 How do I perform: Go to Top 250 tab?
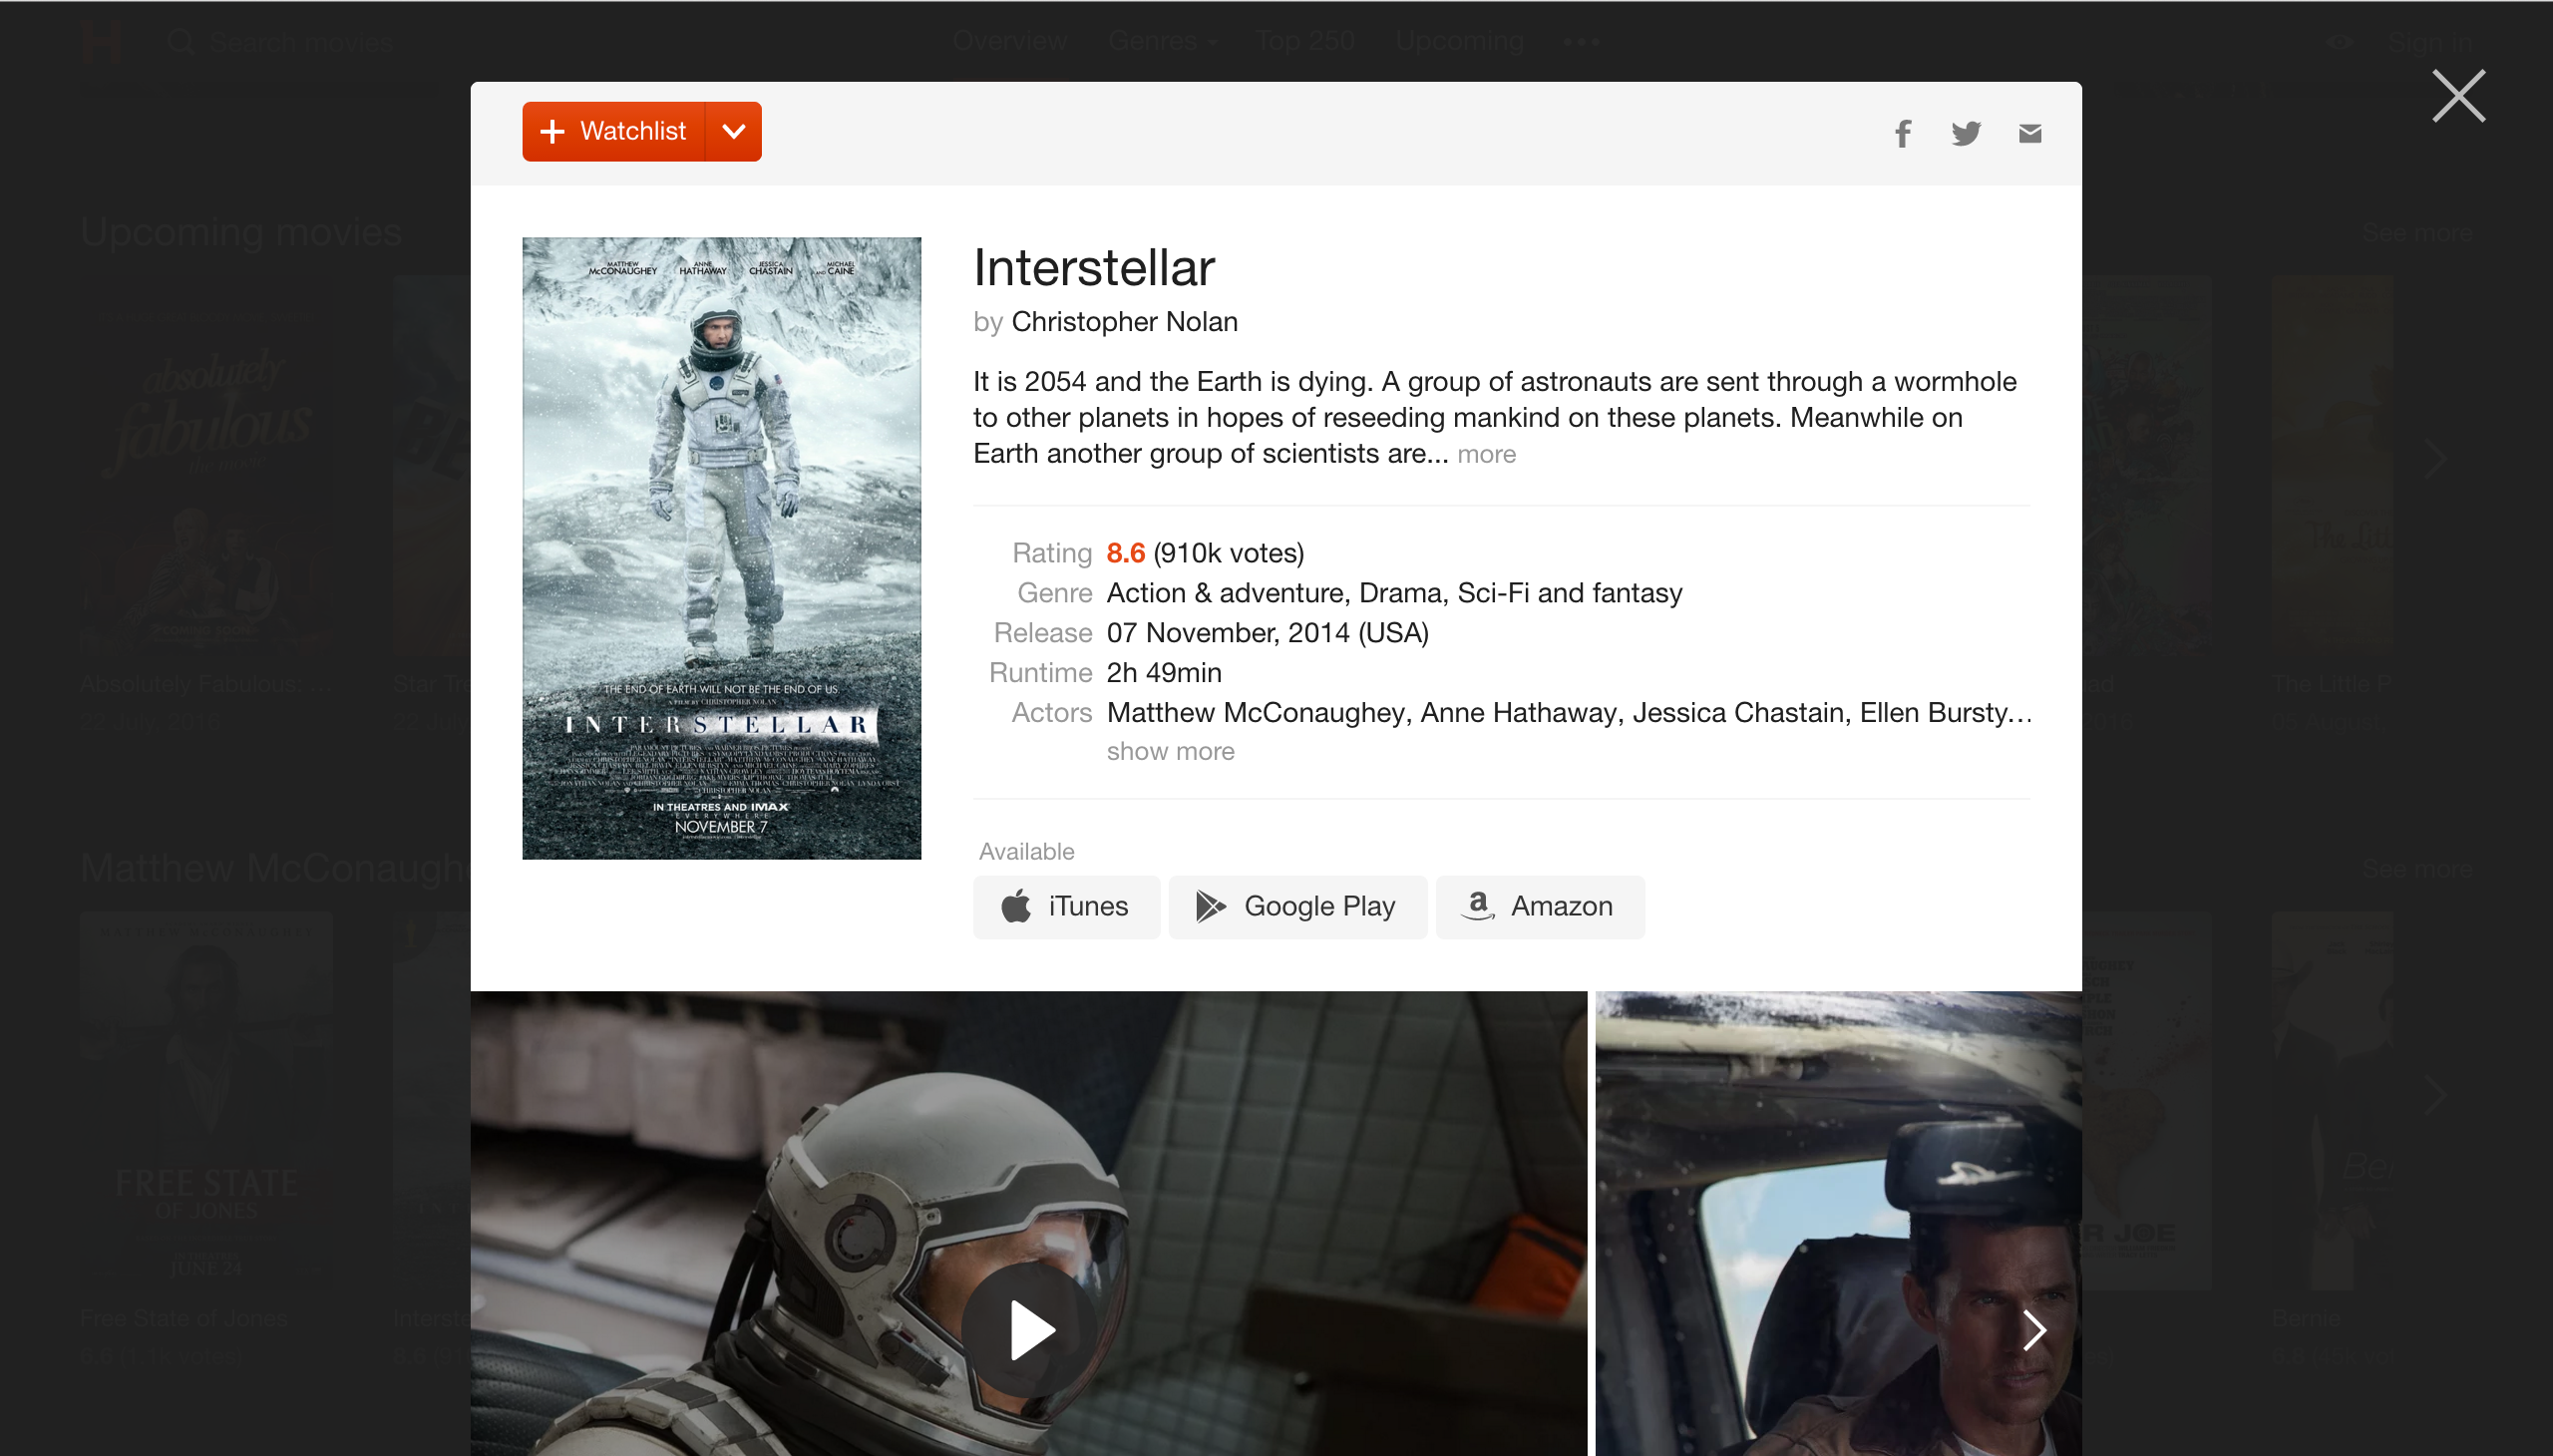[x=1305, y=41]
